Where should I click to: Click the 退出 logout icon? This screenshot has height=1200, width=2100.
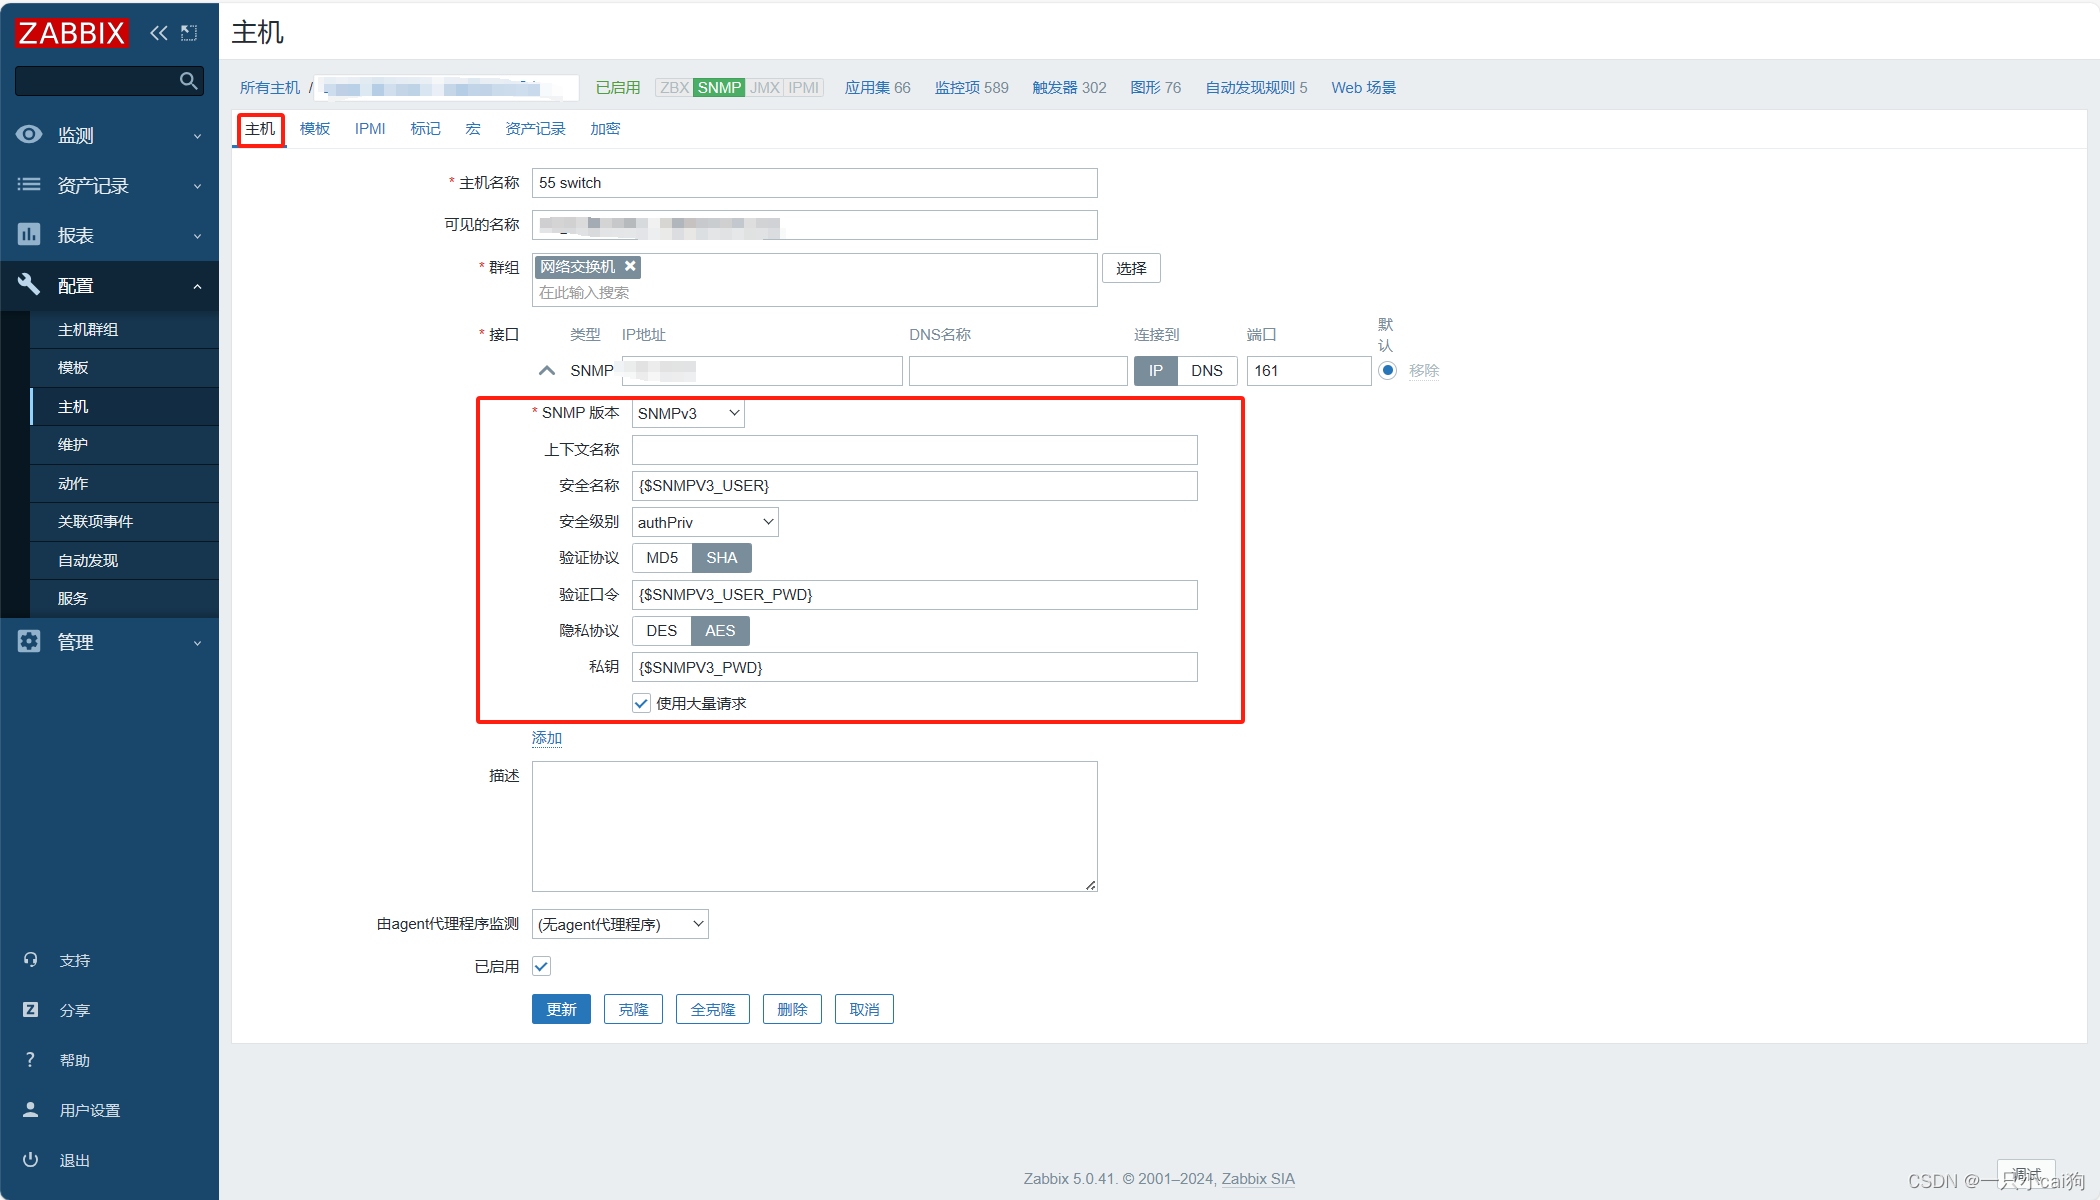(x=29, y=1159)
